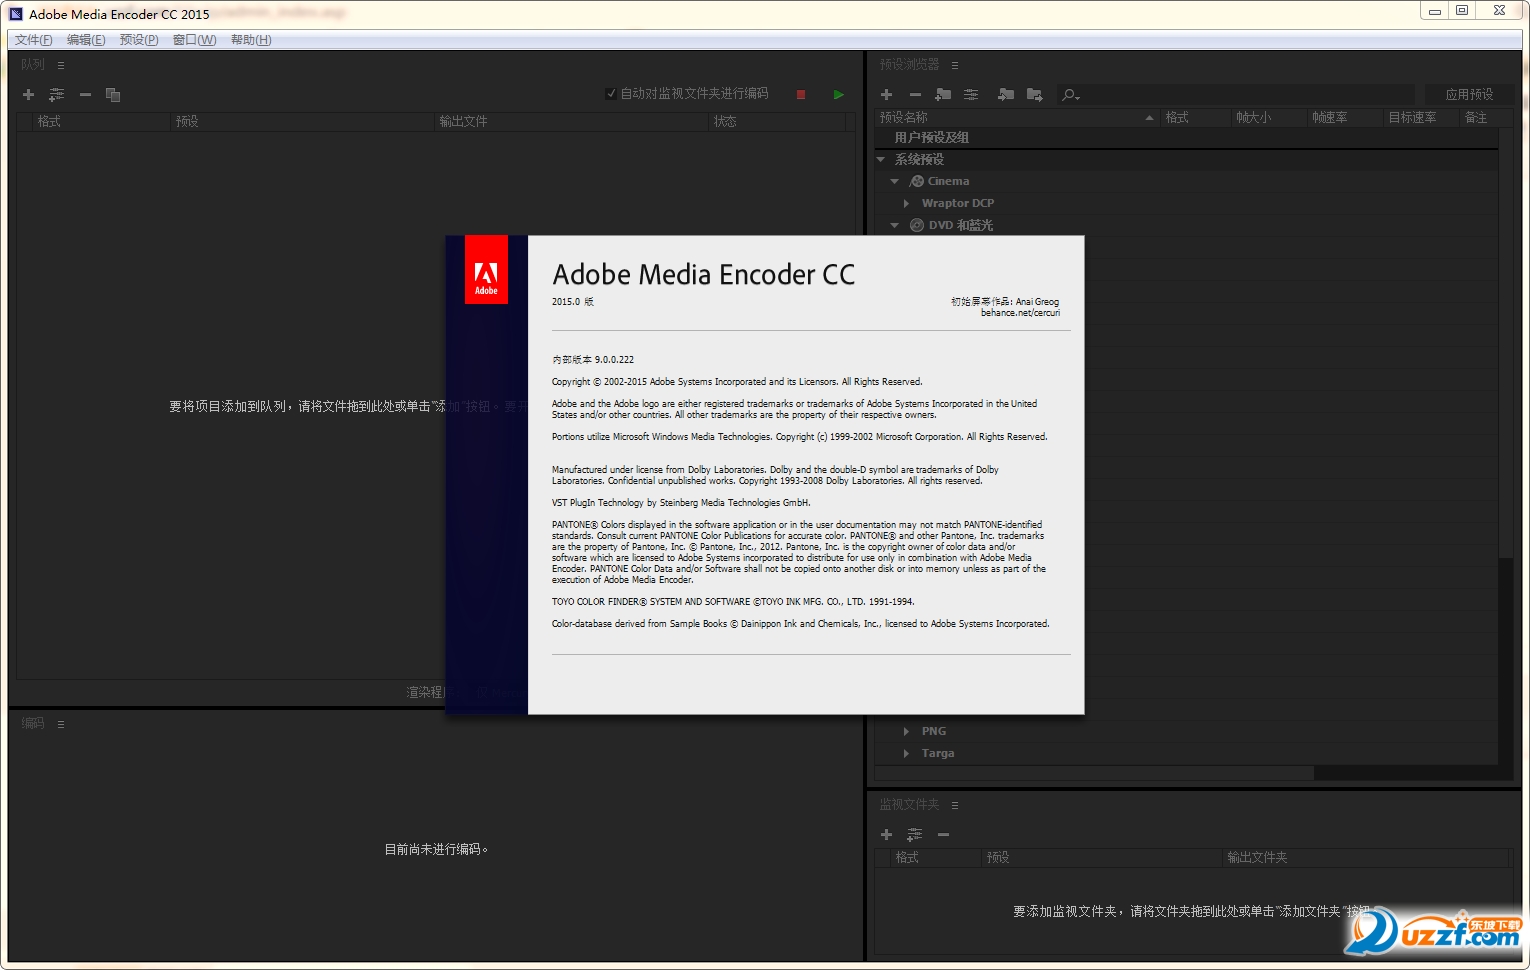Open the 窗口(W) menu
This screenshot has width=1530, height=970.
coord(194,40)
